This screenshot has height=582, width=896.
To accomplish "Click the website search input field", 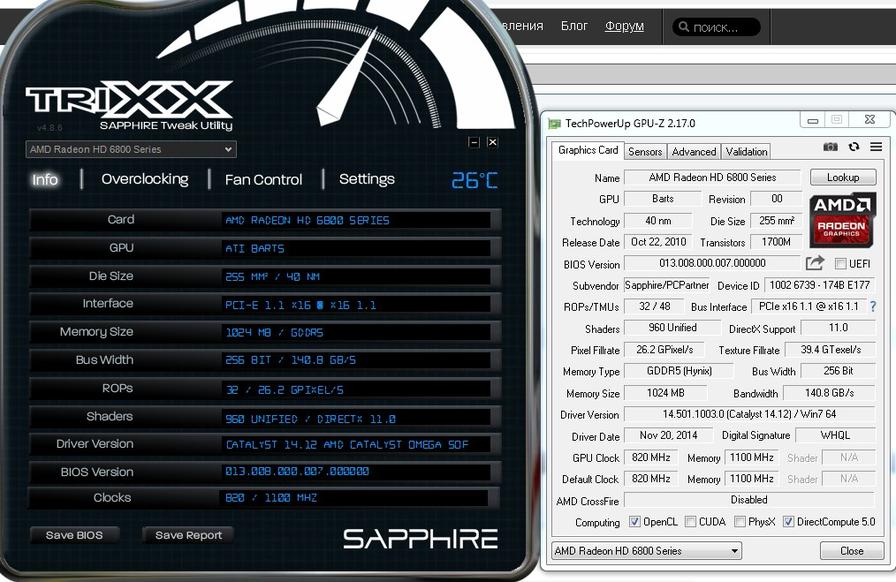I will (x=717, y=26).
